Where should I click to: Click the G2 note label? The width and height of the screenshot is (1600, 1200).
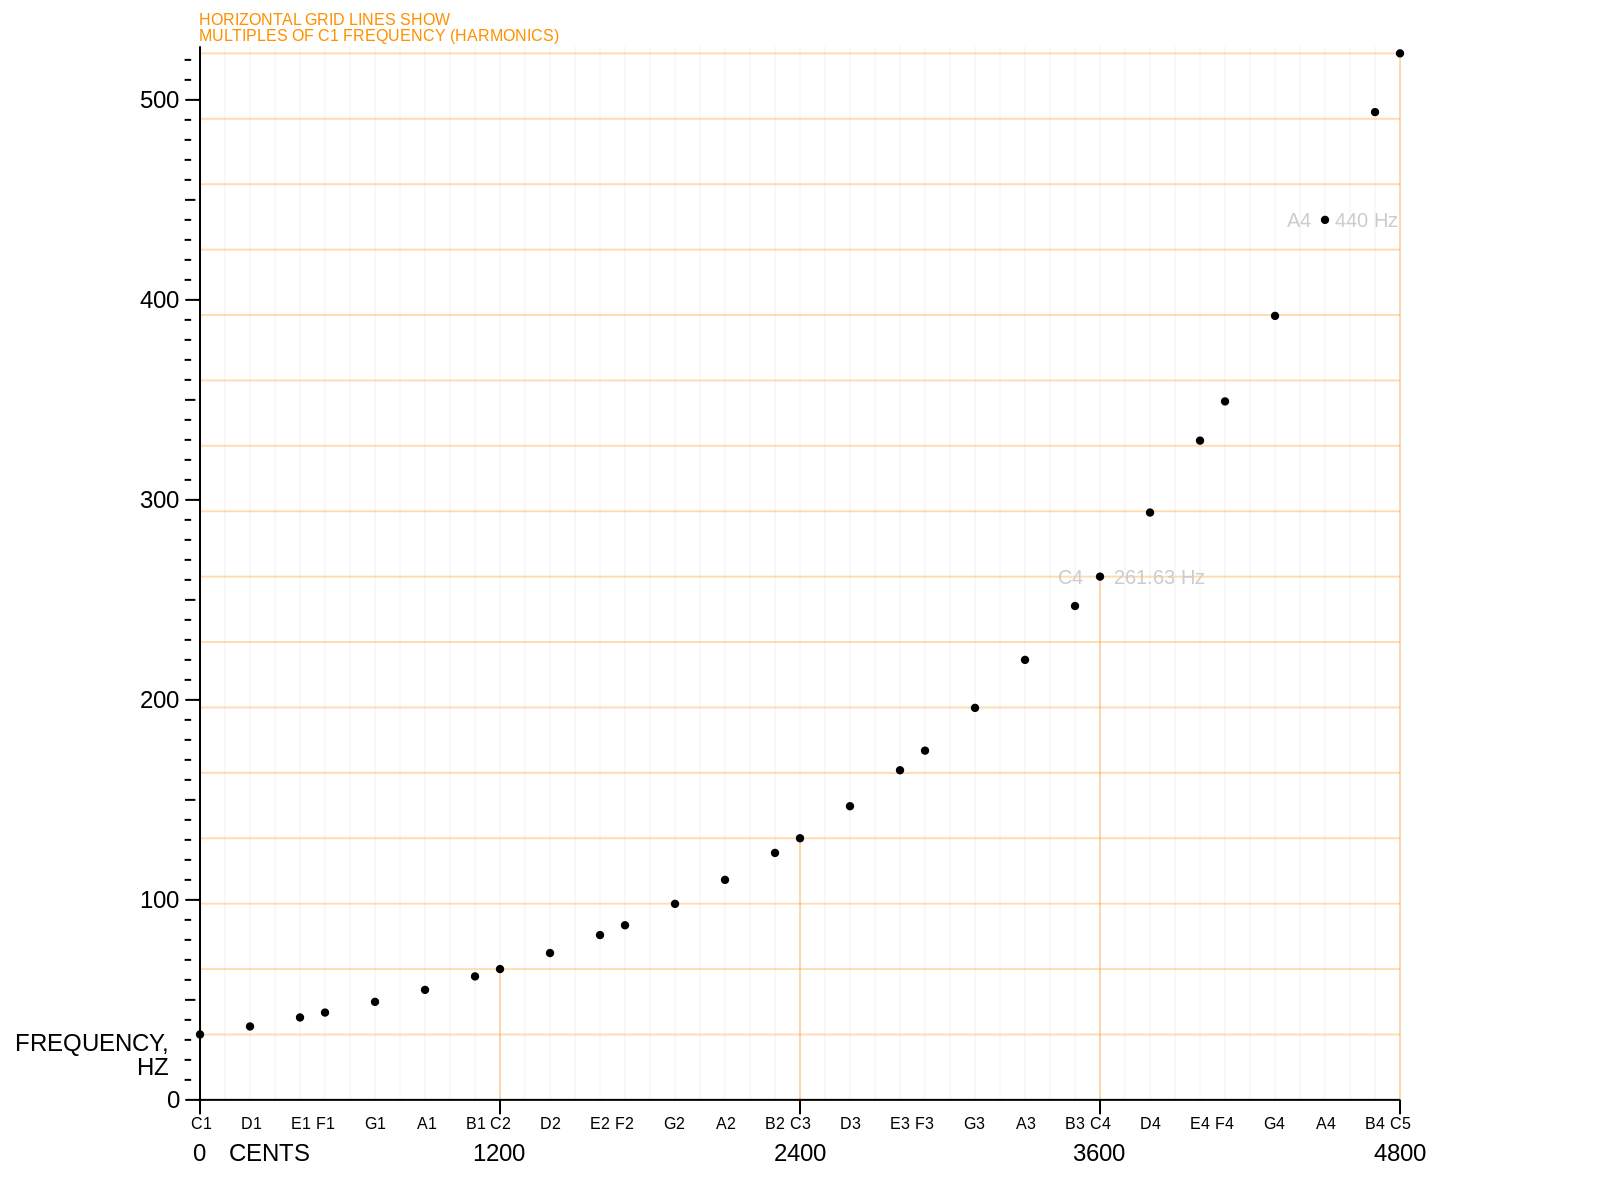[674, 1123]
